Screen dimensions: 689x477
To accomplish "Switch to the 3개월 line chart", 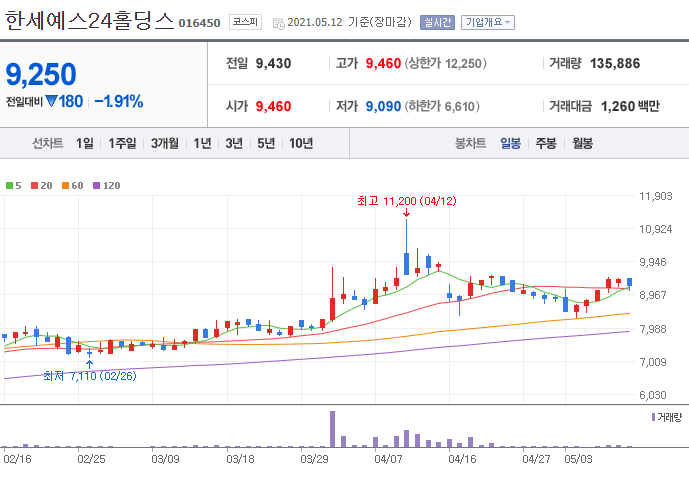I will click(x=165, y=143).
